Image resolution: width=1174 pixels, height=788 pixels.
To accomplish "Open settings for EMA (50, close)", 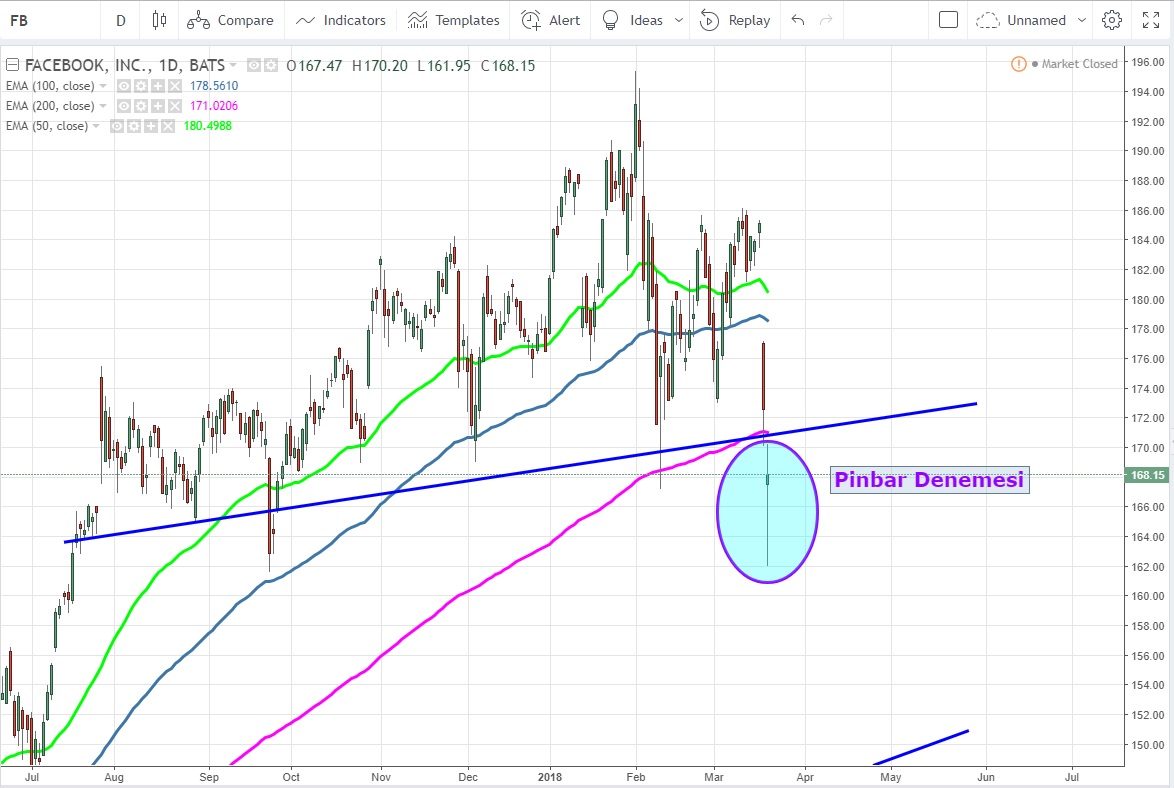I will click(x=134, y=126).
